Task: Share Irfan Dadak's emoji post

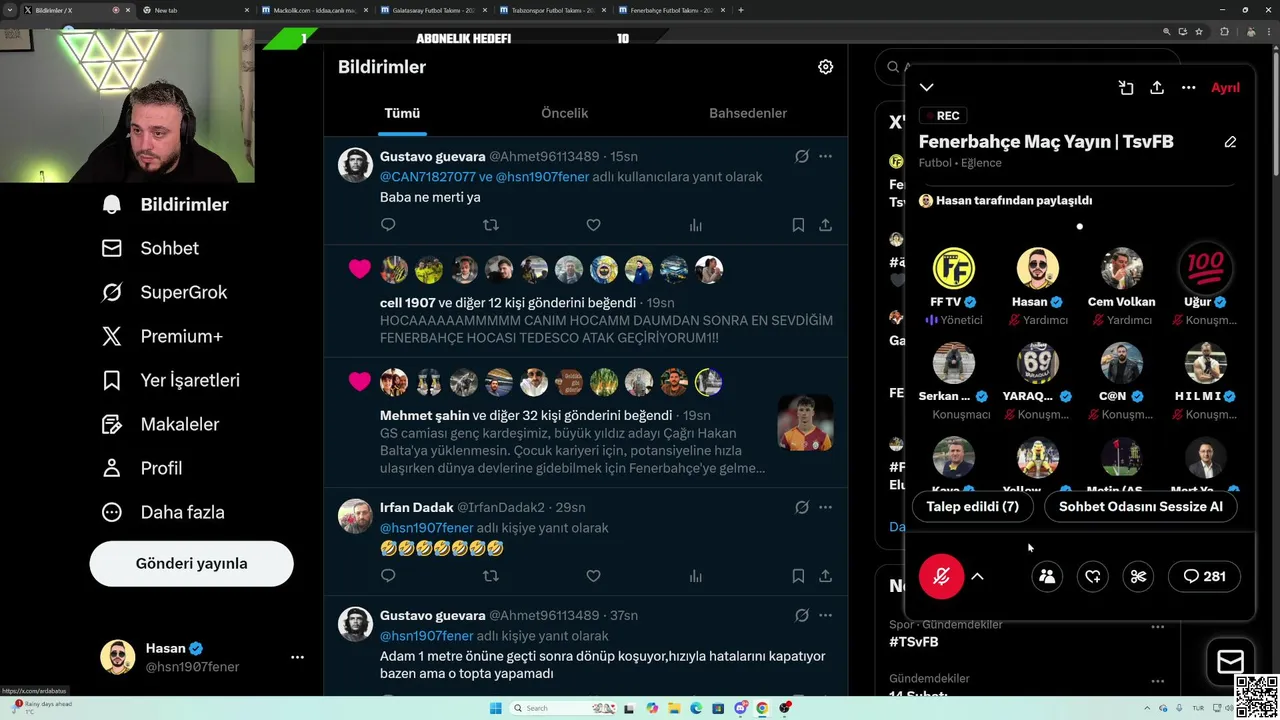Action: [825, 576]
